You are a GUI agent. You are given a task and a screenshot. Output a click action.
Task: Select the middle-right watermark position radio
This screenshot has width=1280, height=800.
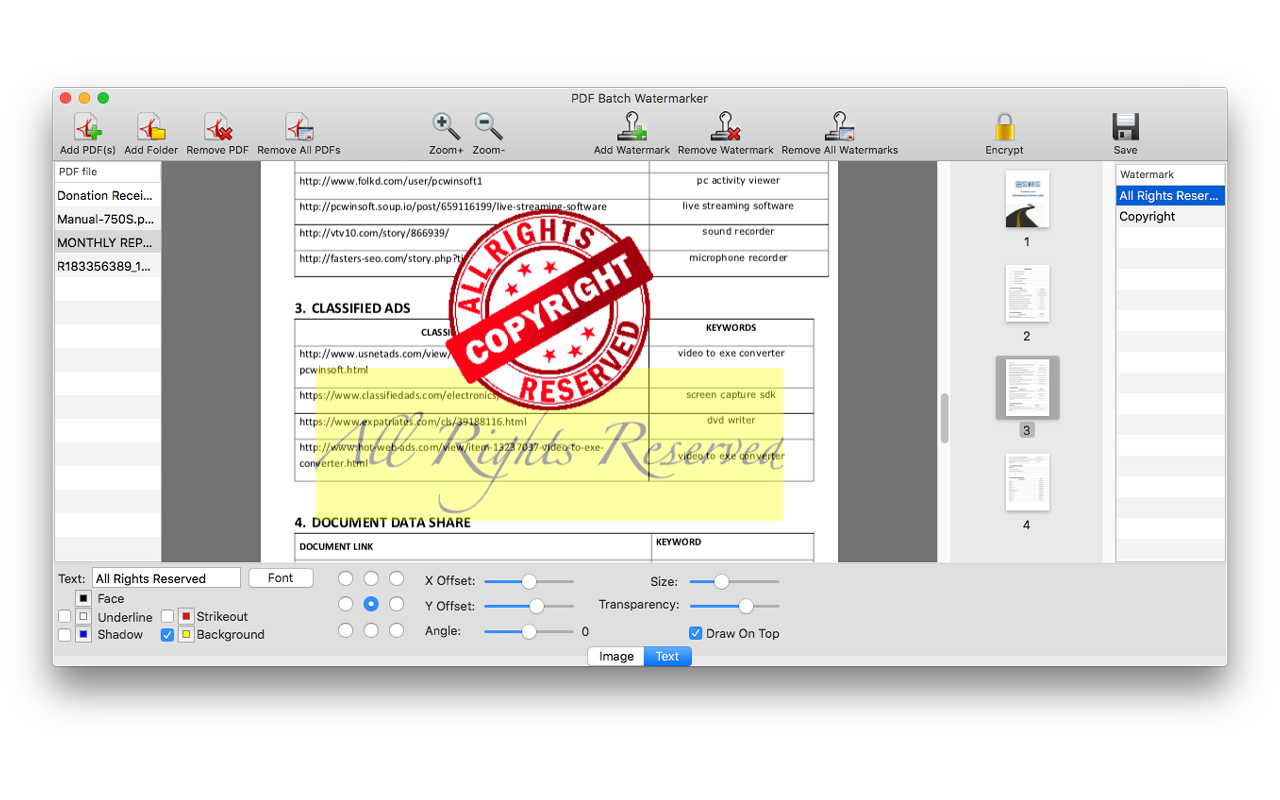(396, 604)
